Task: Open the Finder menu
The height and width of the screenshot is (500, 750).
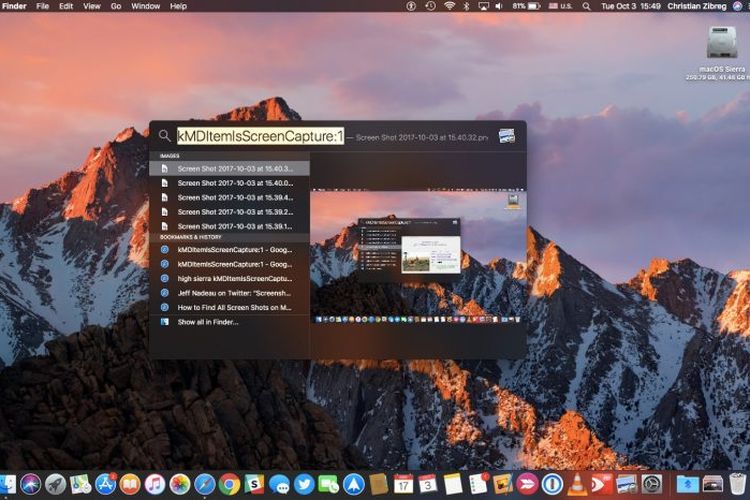Action: [x=14, y=6]
